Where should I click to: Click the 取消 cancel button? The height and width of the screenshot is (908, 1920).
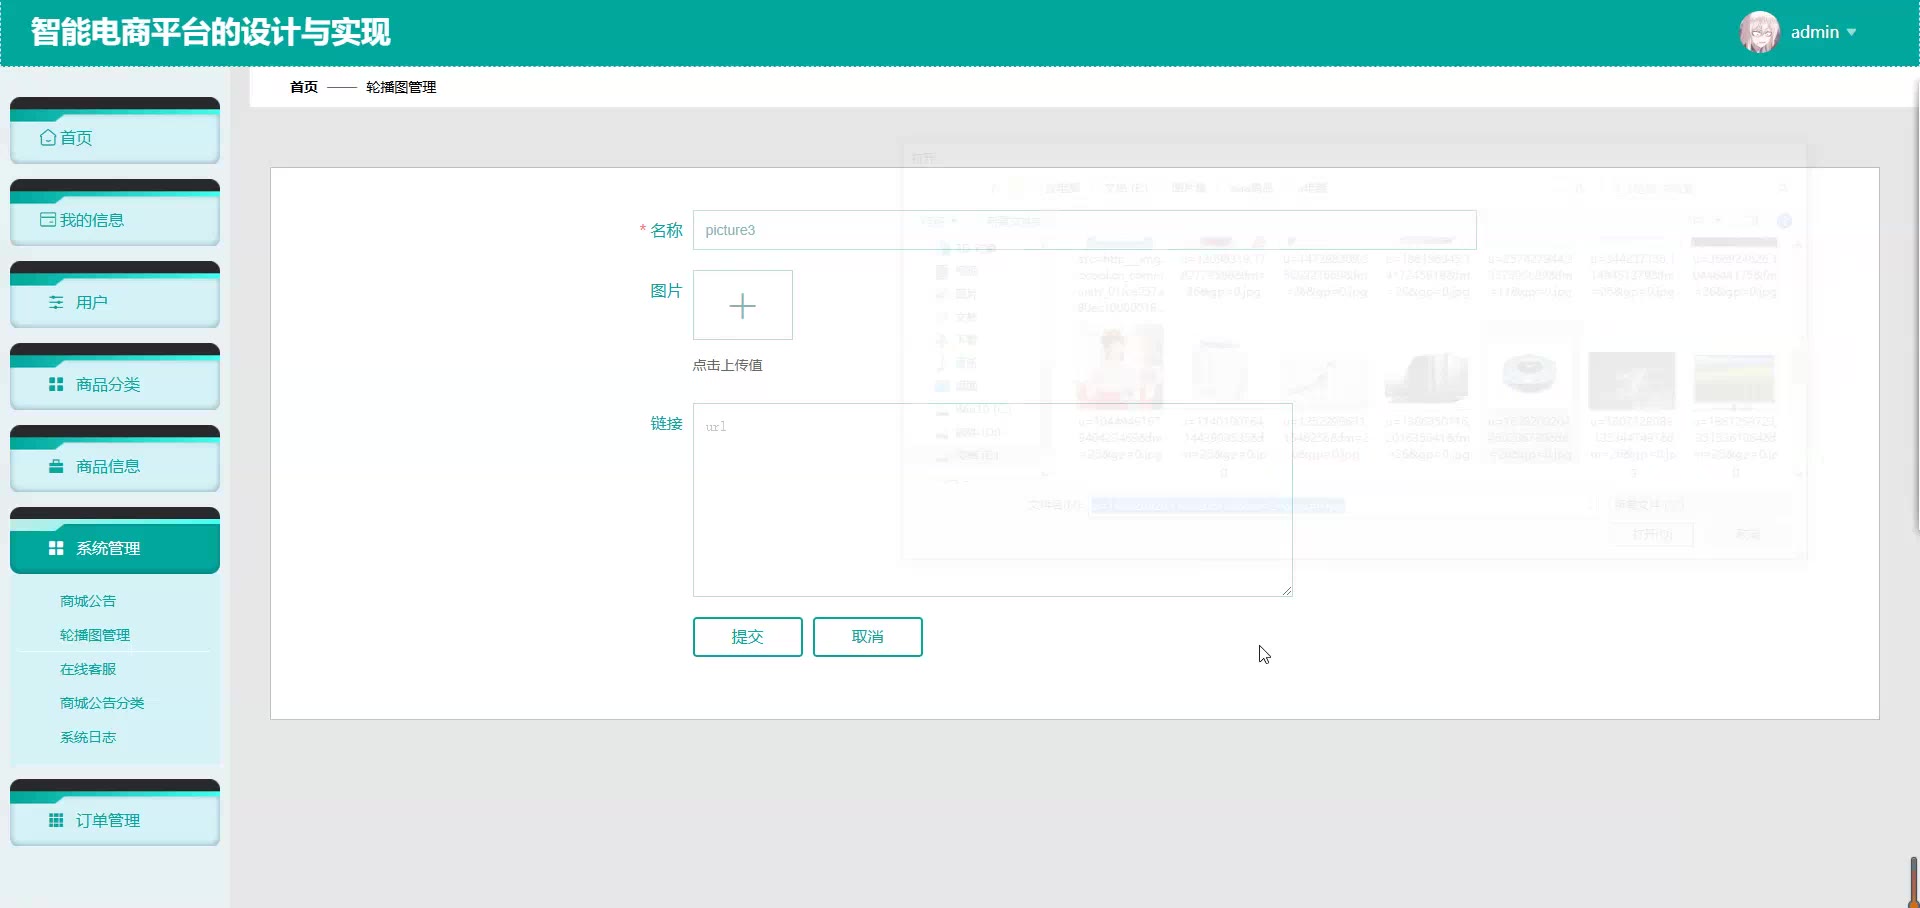tap(868, 637)
